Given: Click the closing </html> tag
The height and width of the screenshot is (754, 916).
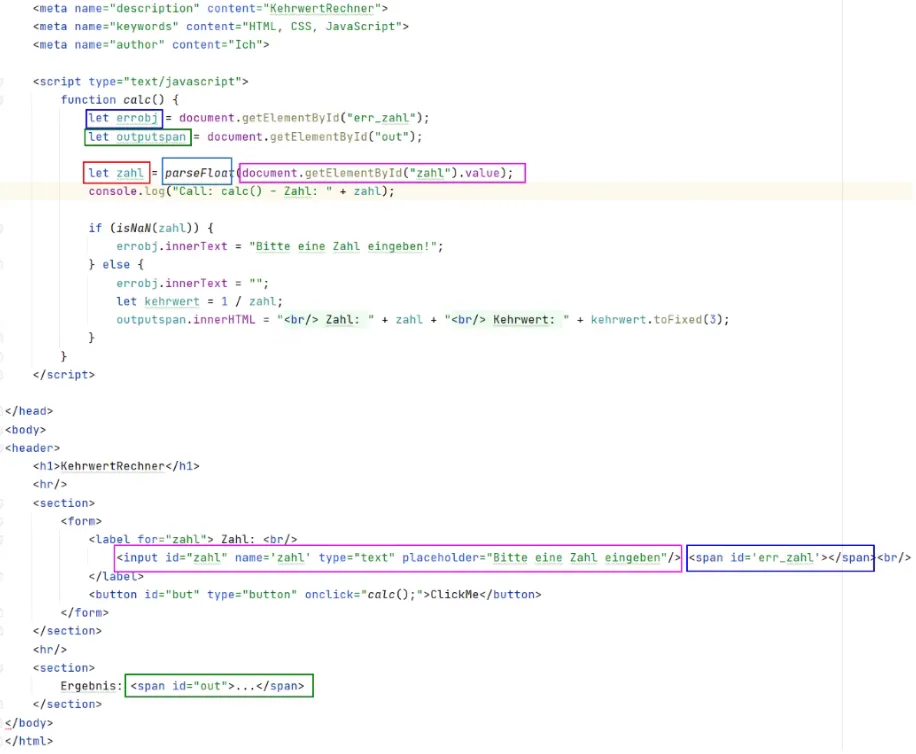Looking at the screenshot, I should pyautogui.click(x=29, y=741).
